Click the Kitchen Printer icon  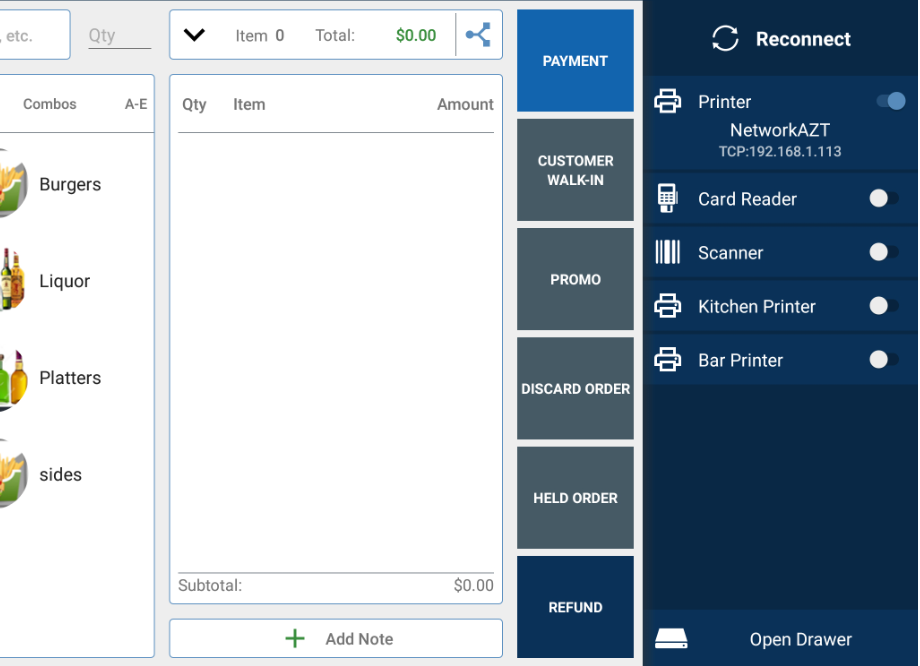pos(667,307)
